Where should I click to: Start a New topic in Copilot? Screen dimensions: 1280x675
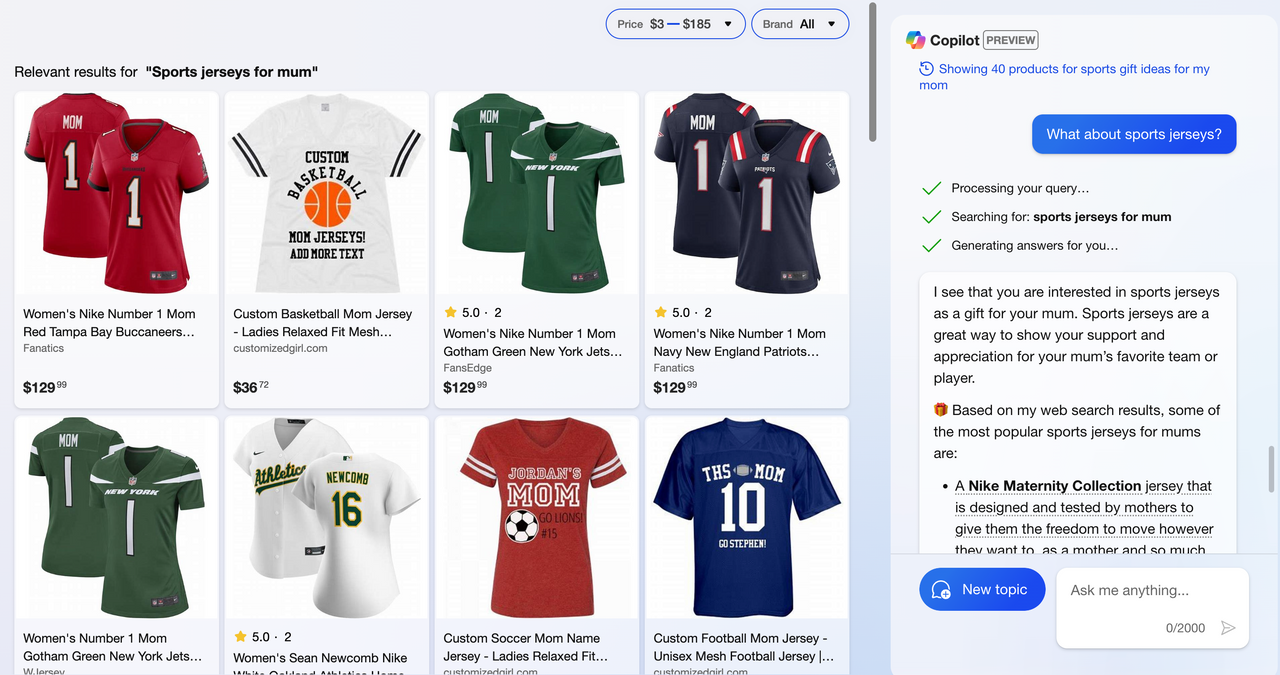(x=982, y=590)
